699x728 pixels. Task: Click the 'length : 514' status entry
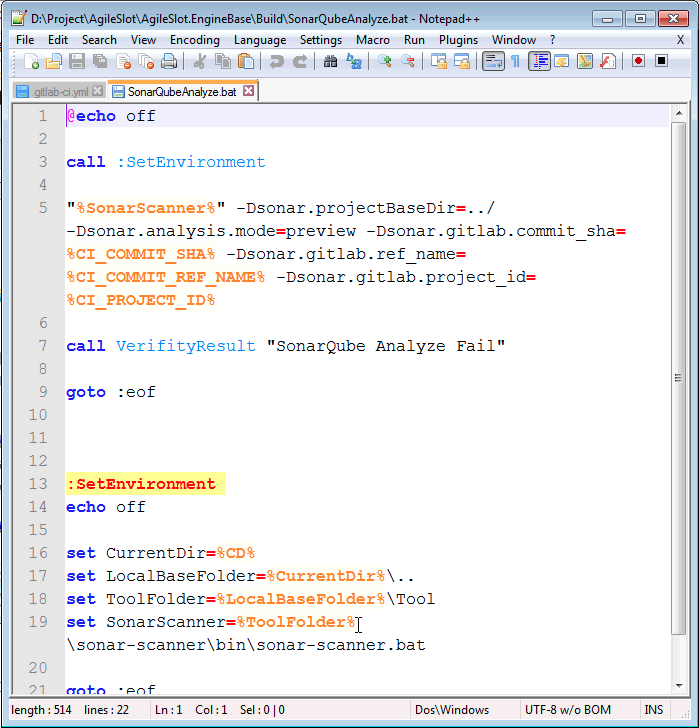41,710
